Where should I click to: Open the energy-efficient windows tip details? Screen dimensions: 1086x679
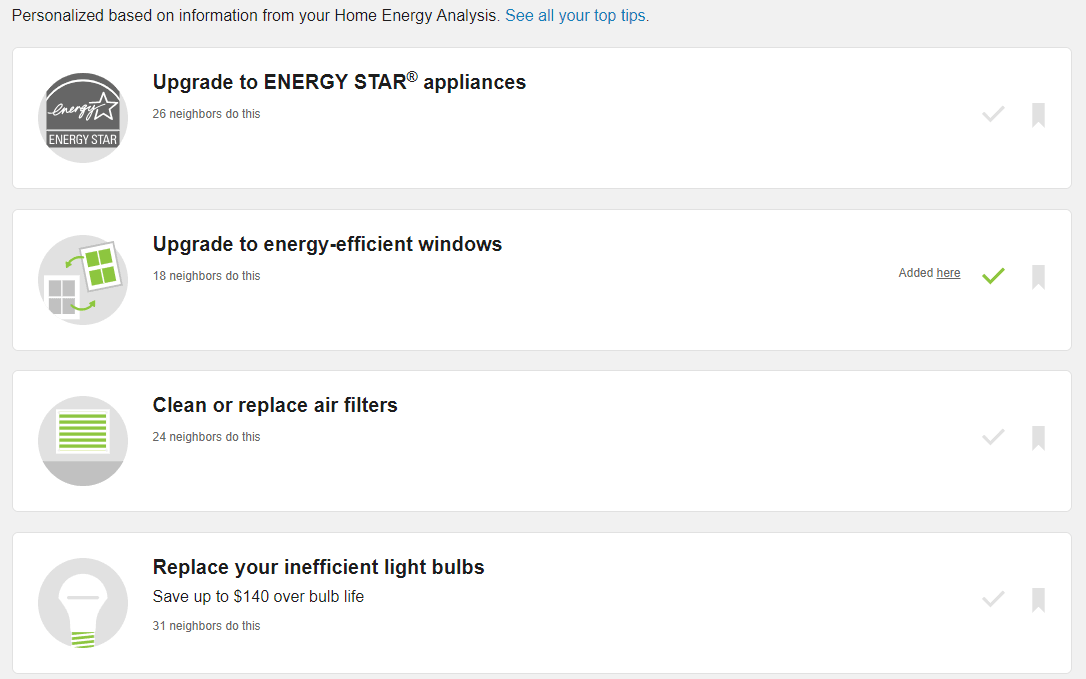(x=327, y=243)
